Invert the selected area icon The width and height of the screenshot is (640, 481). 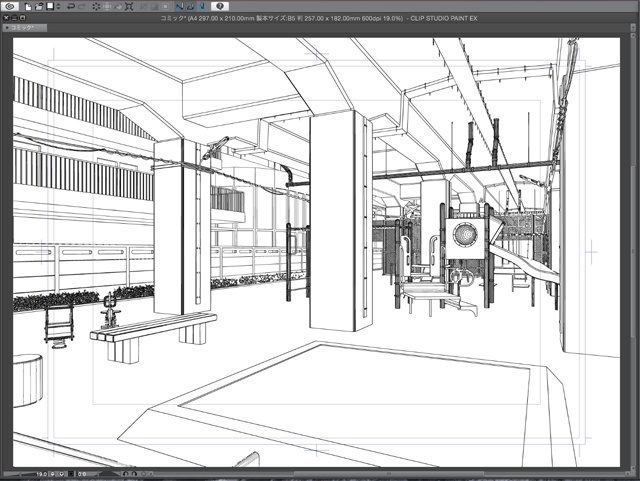(x=154, y=7)
